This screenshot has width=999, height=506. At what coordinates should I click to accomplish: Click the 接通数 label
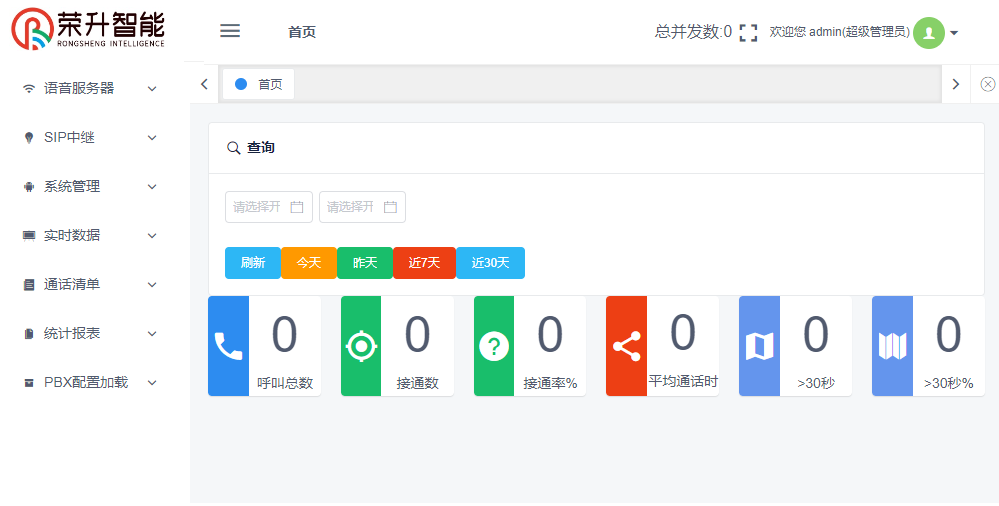(x=417, y=383)
